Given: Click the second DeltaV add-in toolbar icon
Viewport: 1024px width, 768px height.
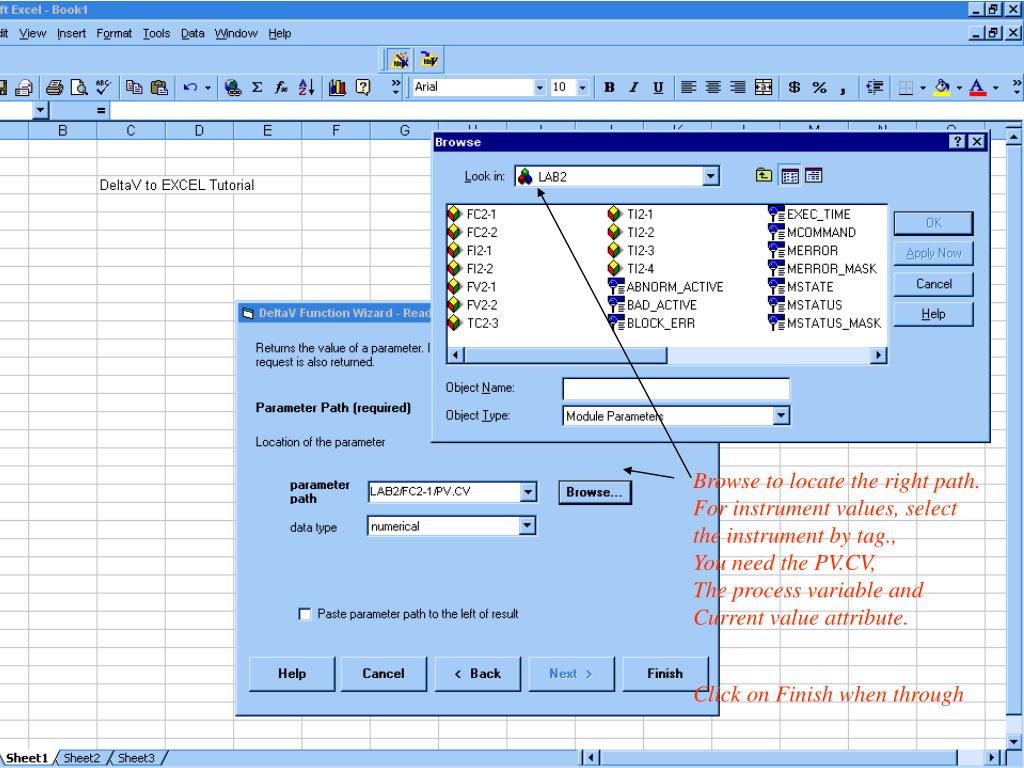Looking at the screenshot, I should coord(429,60).
